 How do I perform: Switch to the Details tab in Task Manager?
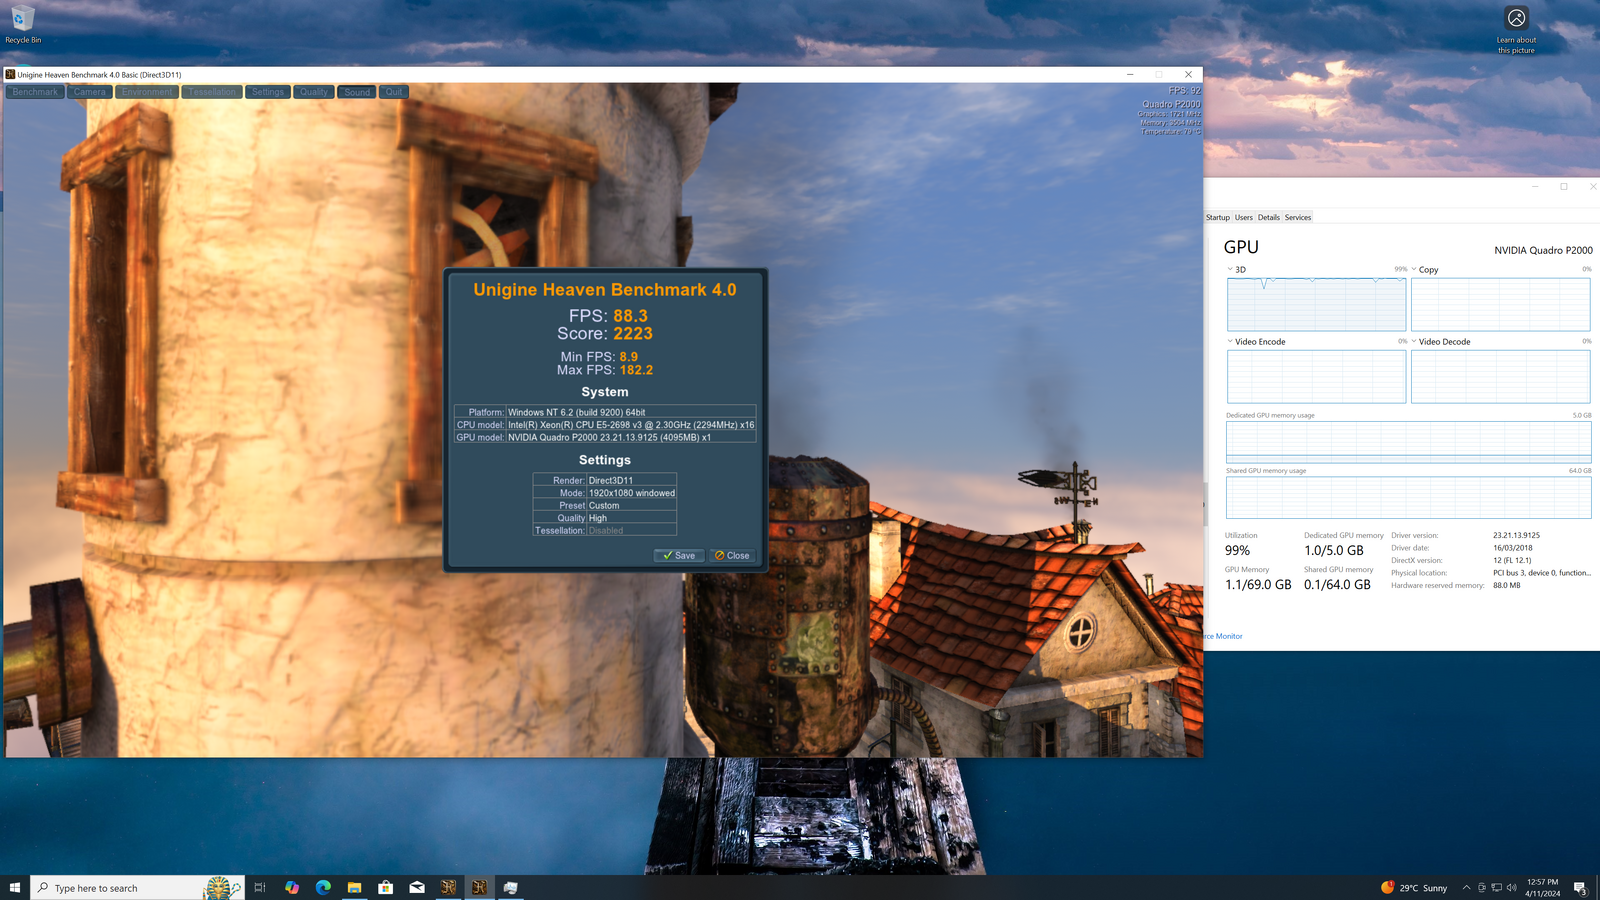click(1269, 217)
